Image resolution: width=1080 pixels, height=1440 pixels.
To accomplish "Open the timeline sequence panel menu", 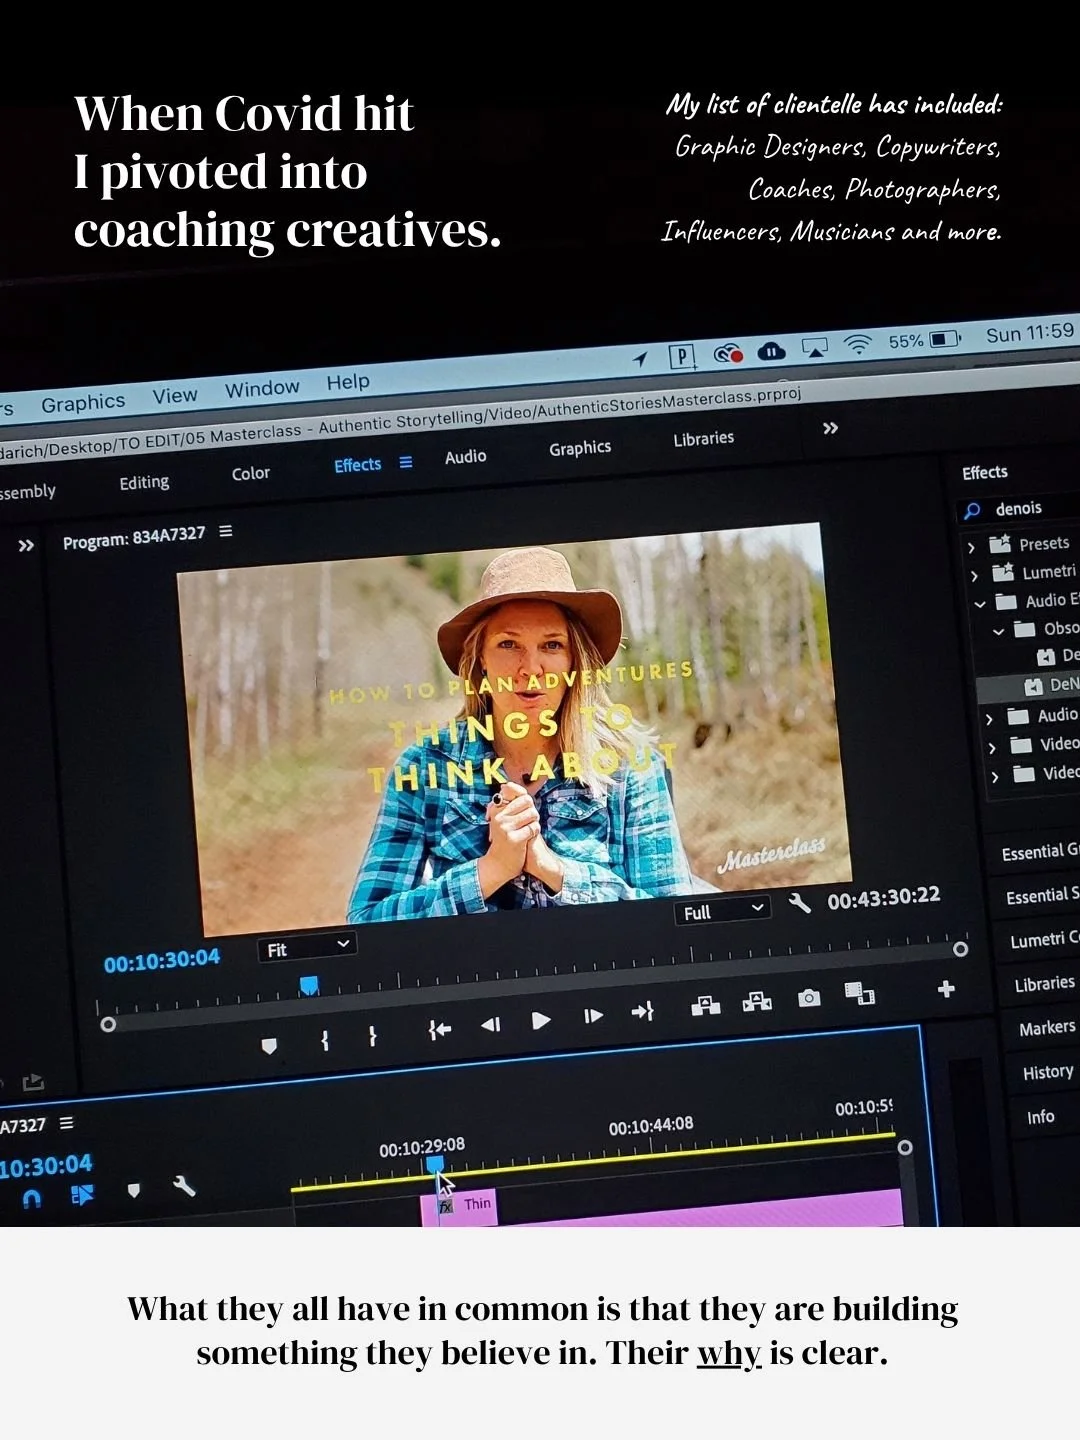I will [x=66, y=1123].
